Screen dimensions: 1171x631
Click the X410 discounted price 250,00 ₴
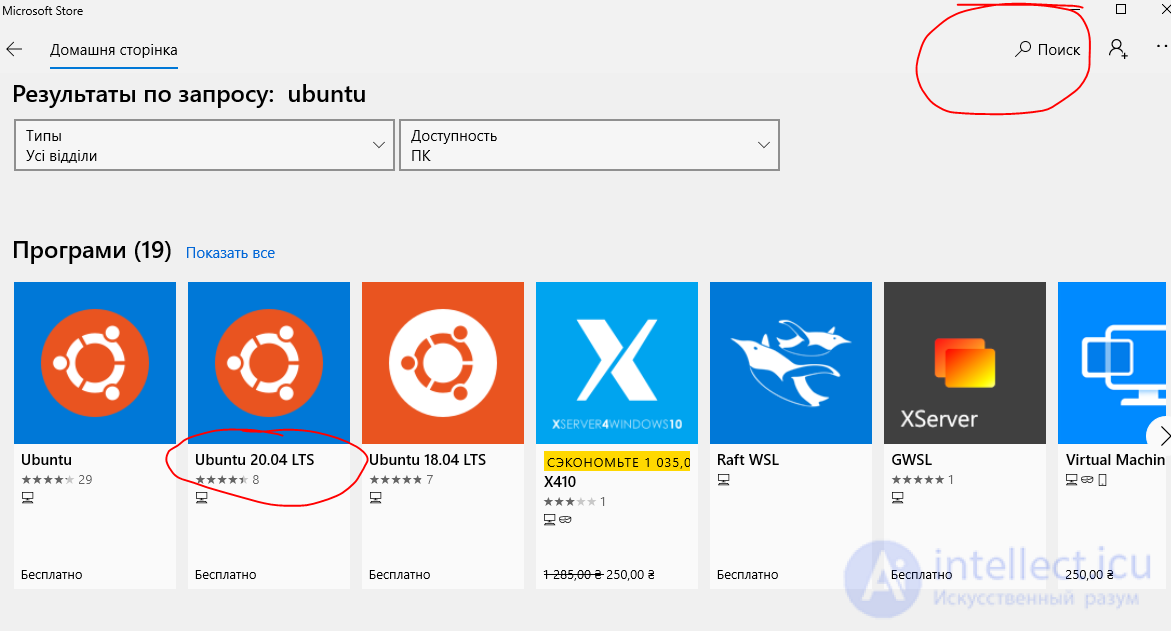pos(630,574)
